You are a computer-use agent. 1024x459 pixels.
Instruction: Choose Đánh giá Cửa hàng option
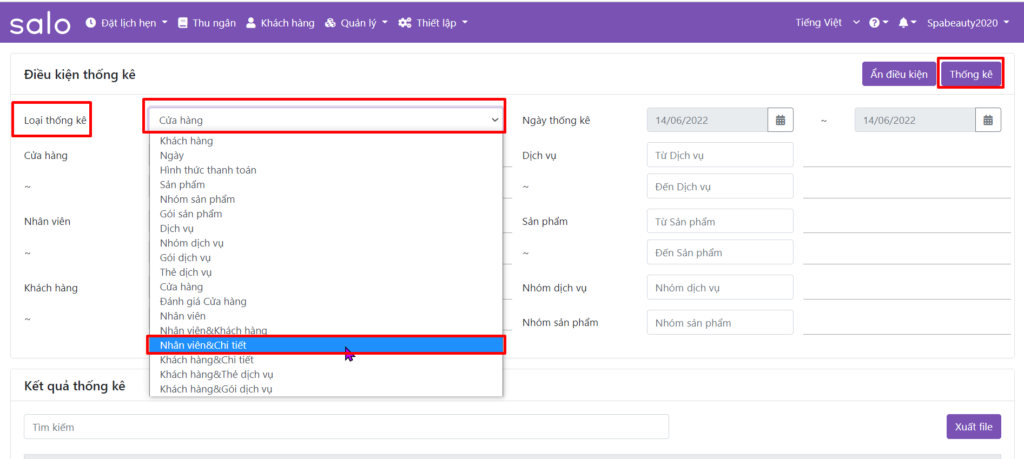326,302
